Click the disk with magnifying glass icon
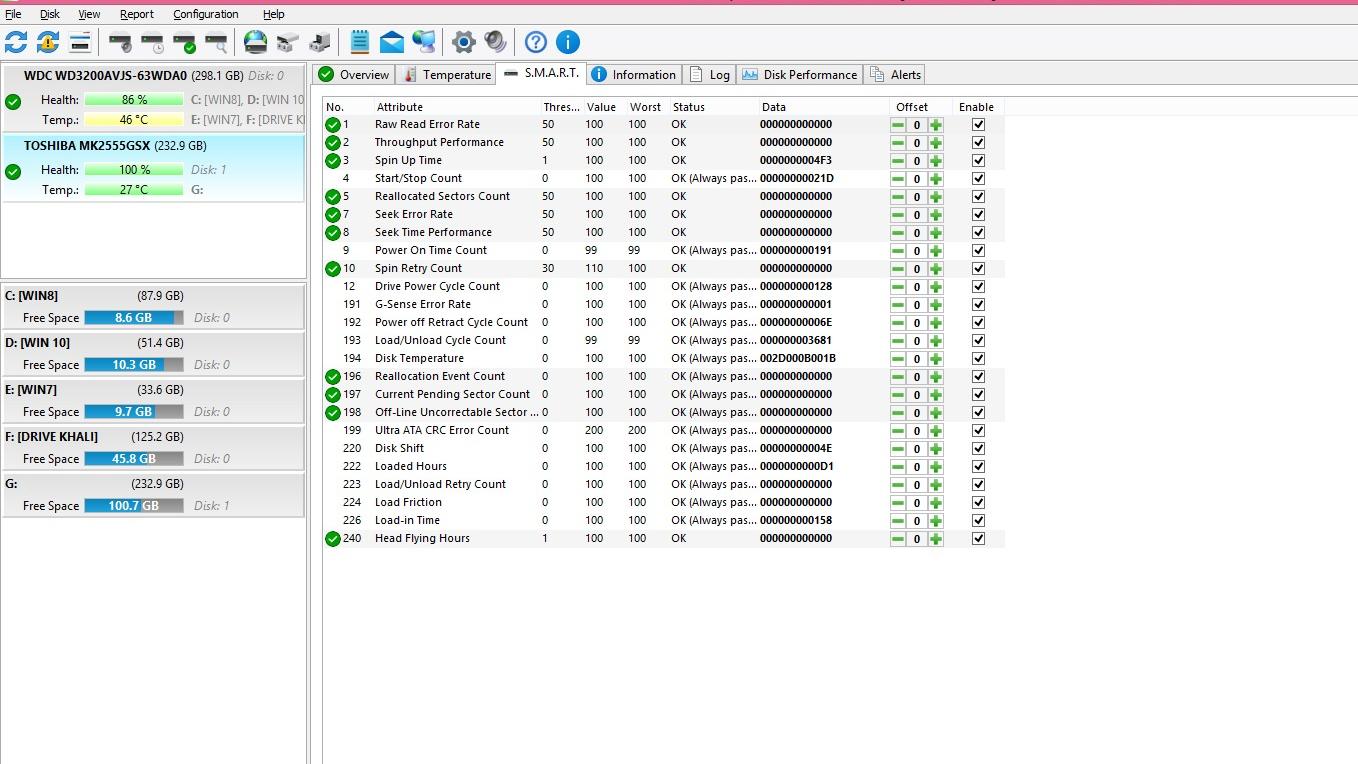The width and height of the screenshot is (1358, 764). point(216,42)
